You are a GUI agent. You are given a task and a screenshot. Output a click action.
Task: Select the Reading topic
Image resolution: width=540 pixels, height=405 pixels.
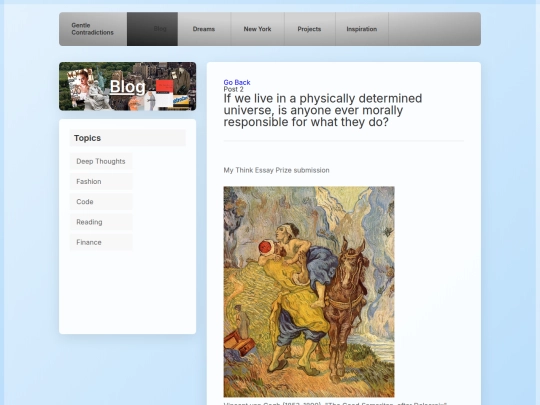pyautogui.click(x=101, y=222)
